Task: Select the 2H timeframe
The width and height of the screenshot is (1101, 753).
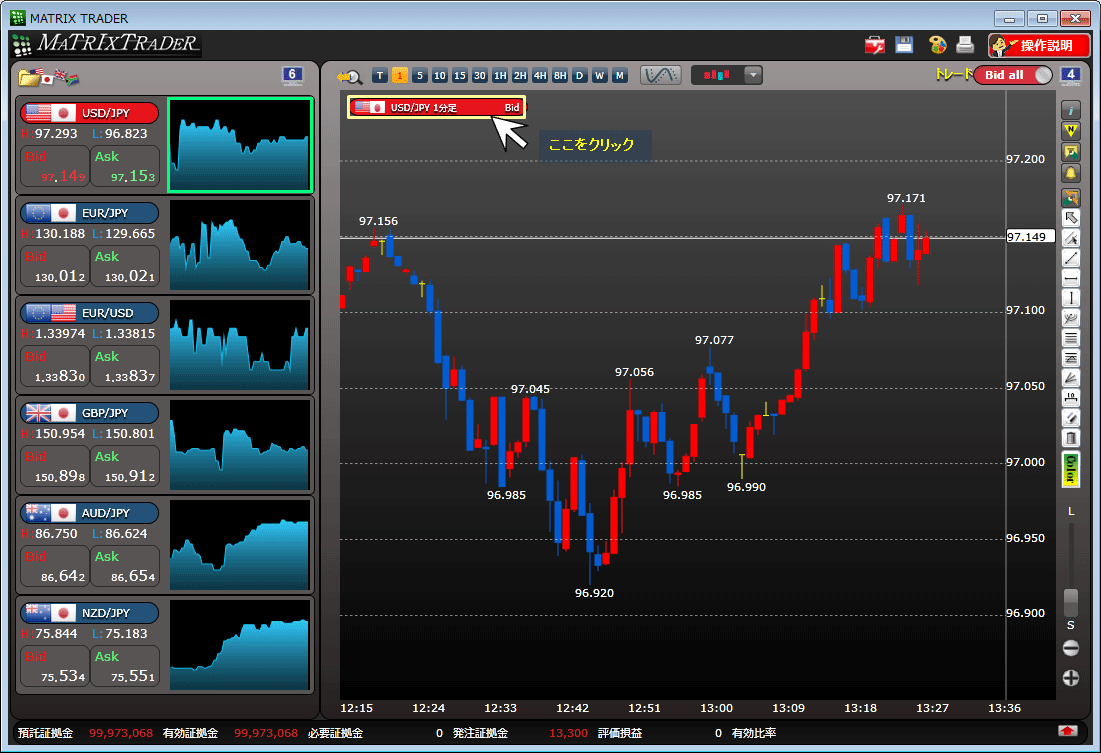Action: point(520,75)
